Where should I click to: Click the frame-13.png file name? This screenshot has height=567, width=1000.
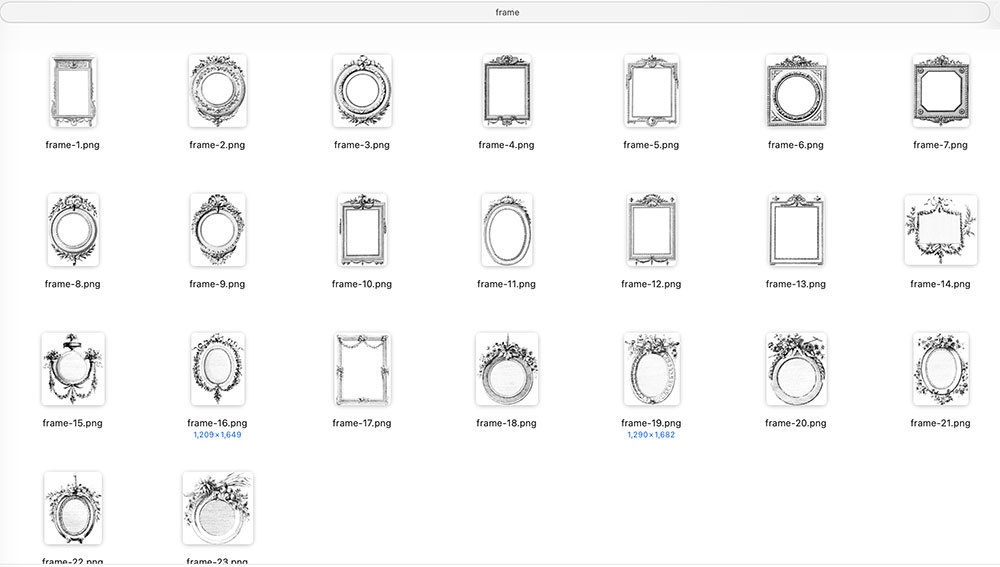[x=796, y=284]
